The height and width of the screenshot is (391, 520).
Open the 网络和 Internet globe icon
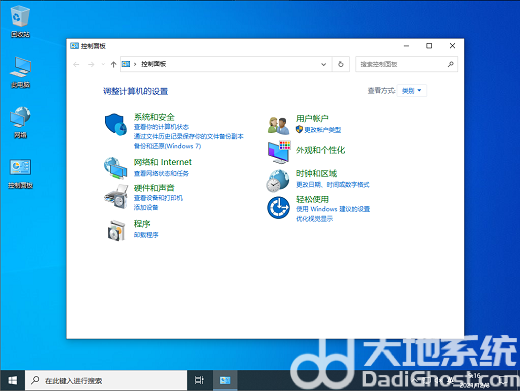click(x=115, y=168)
